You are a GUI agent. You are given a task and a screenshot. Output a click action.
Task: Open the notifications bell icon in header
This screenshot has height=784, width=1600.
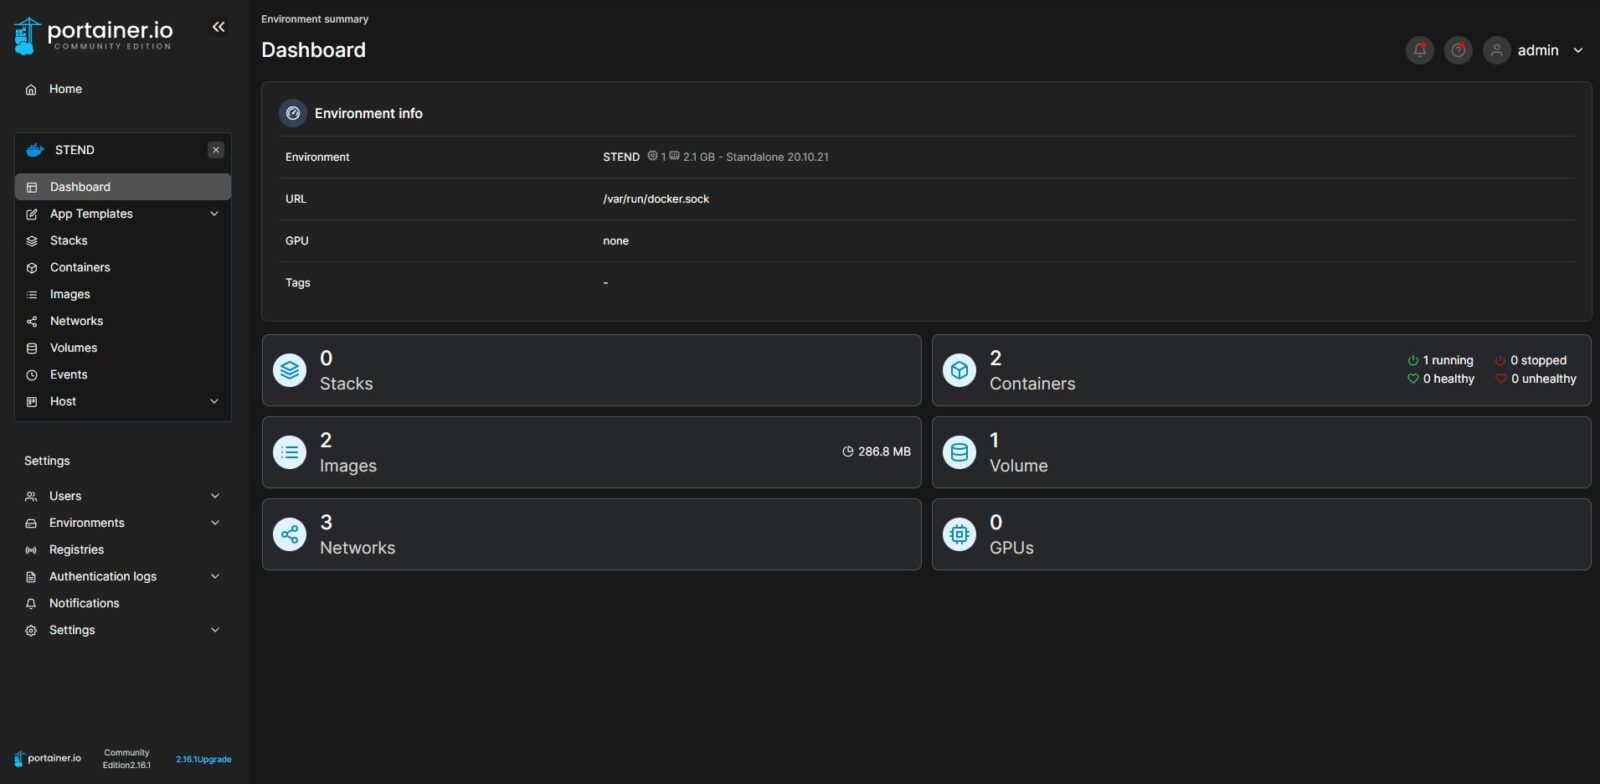tap(1419, 50)
